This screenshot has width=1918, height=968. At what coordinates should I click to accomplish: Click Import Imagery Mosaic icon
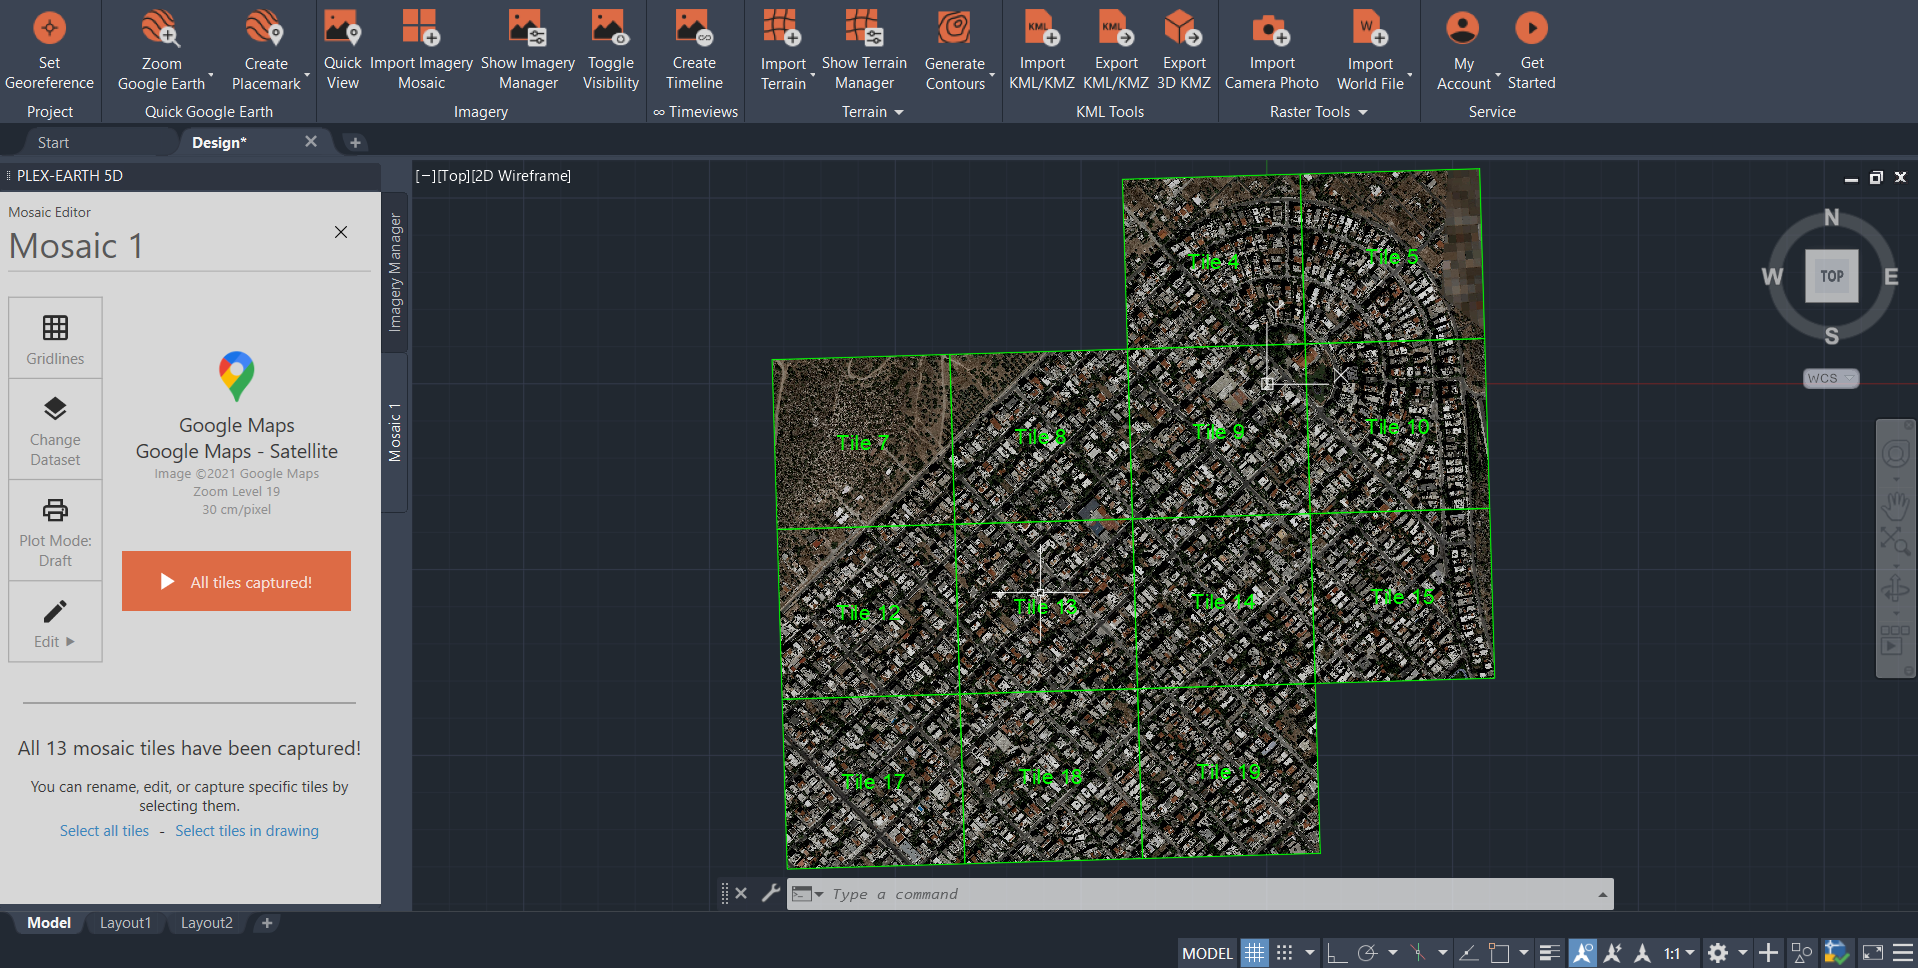pyautogui.click(x=421, y=28)
